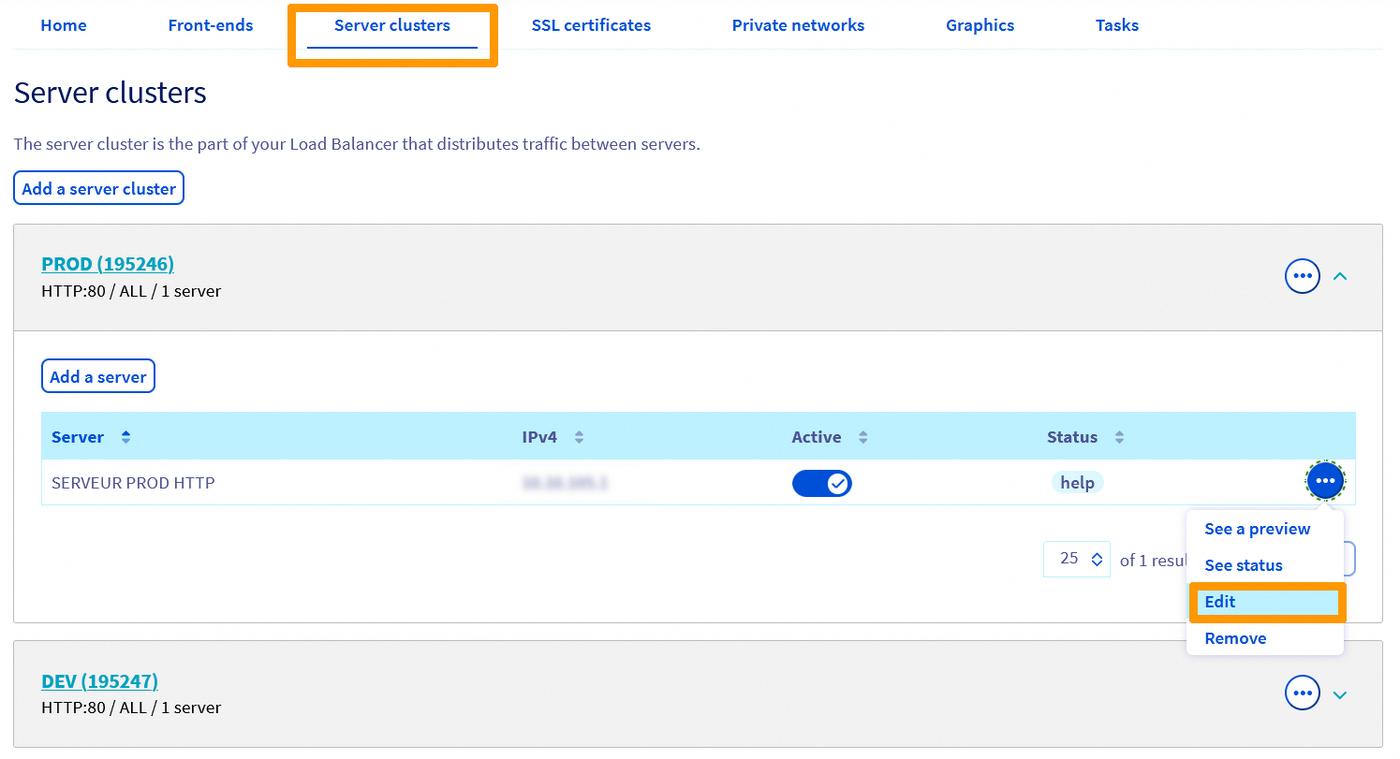This screenshot has height=759, width=1400.
Task: Choose Remove in the server context menu
Action: coord(1235,638)
